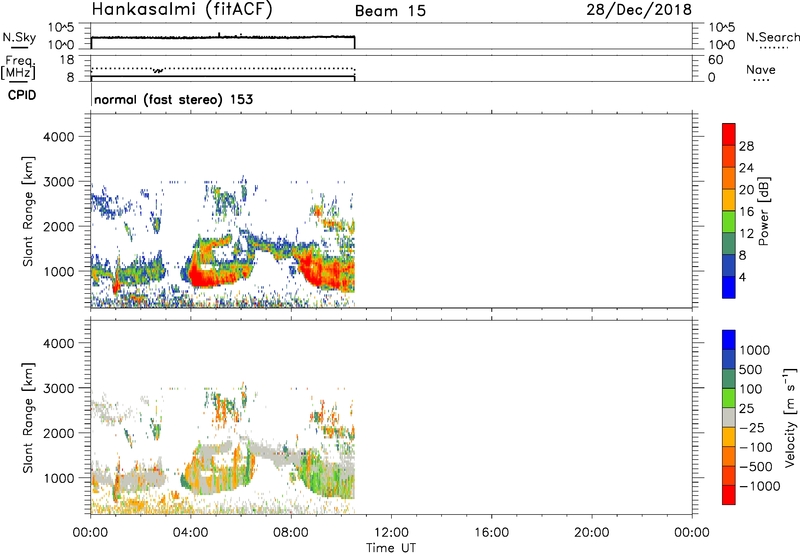Select the '-25' label on Velocity colorbar
Screen dimensions: 800x554
click(x=752, y=428)
